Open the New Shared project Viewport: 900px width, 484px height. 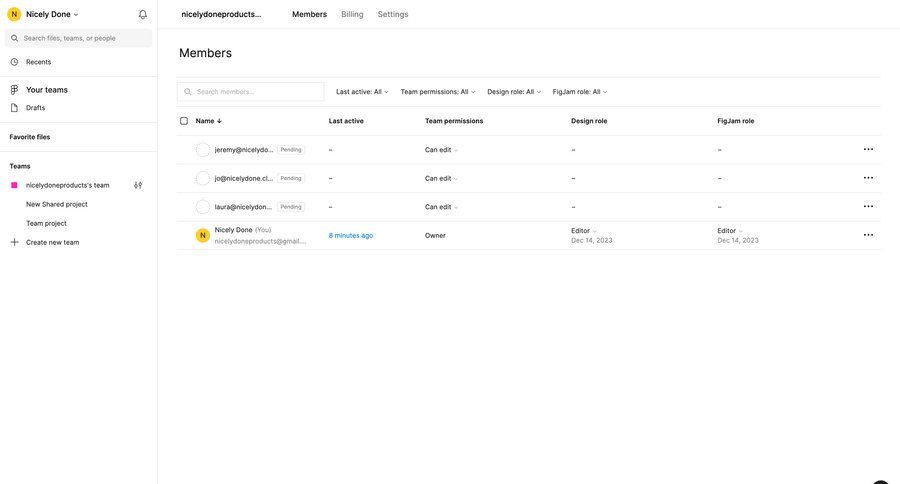(x=57, y=204)
